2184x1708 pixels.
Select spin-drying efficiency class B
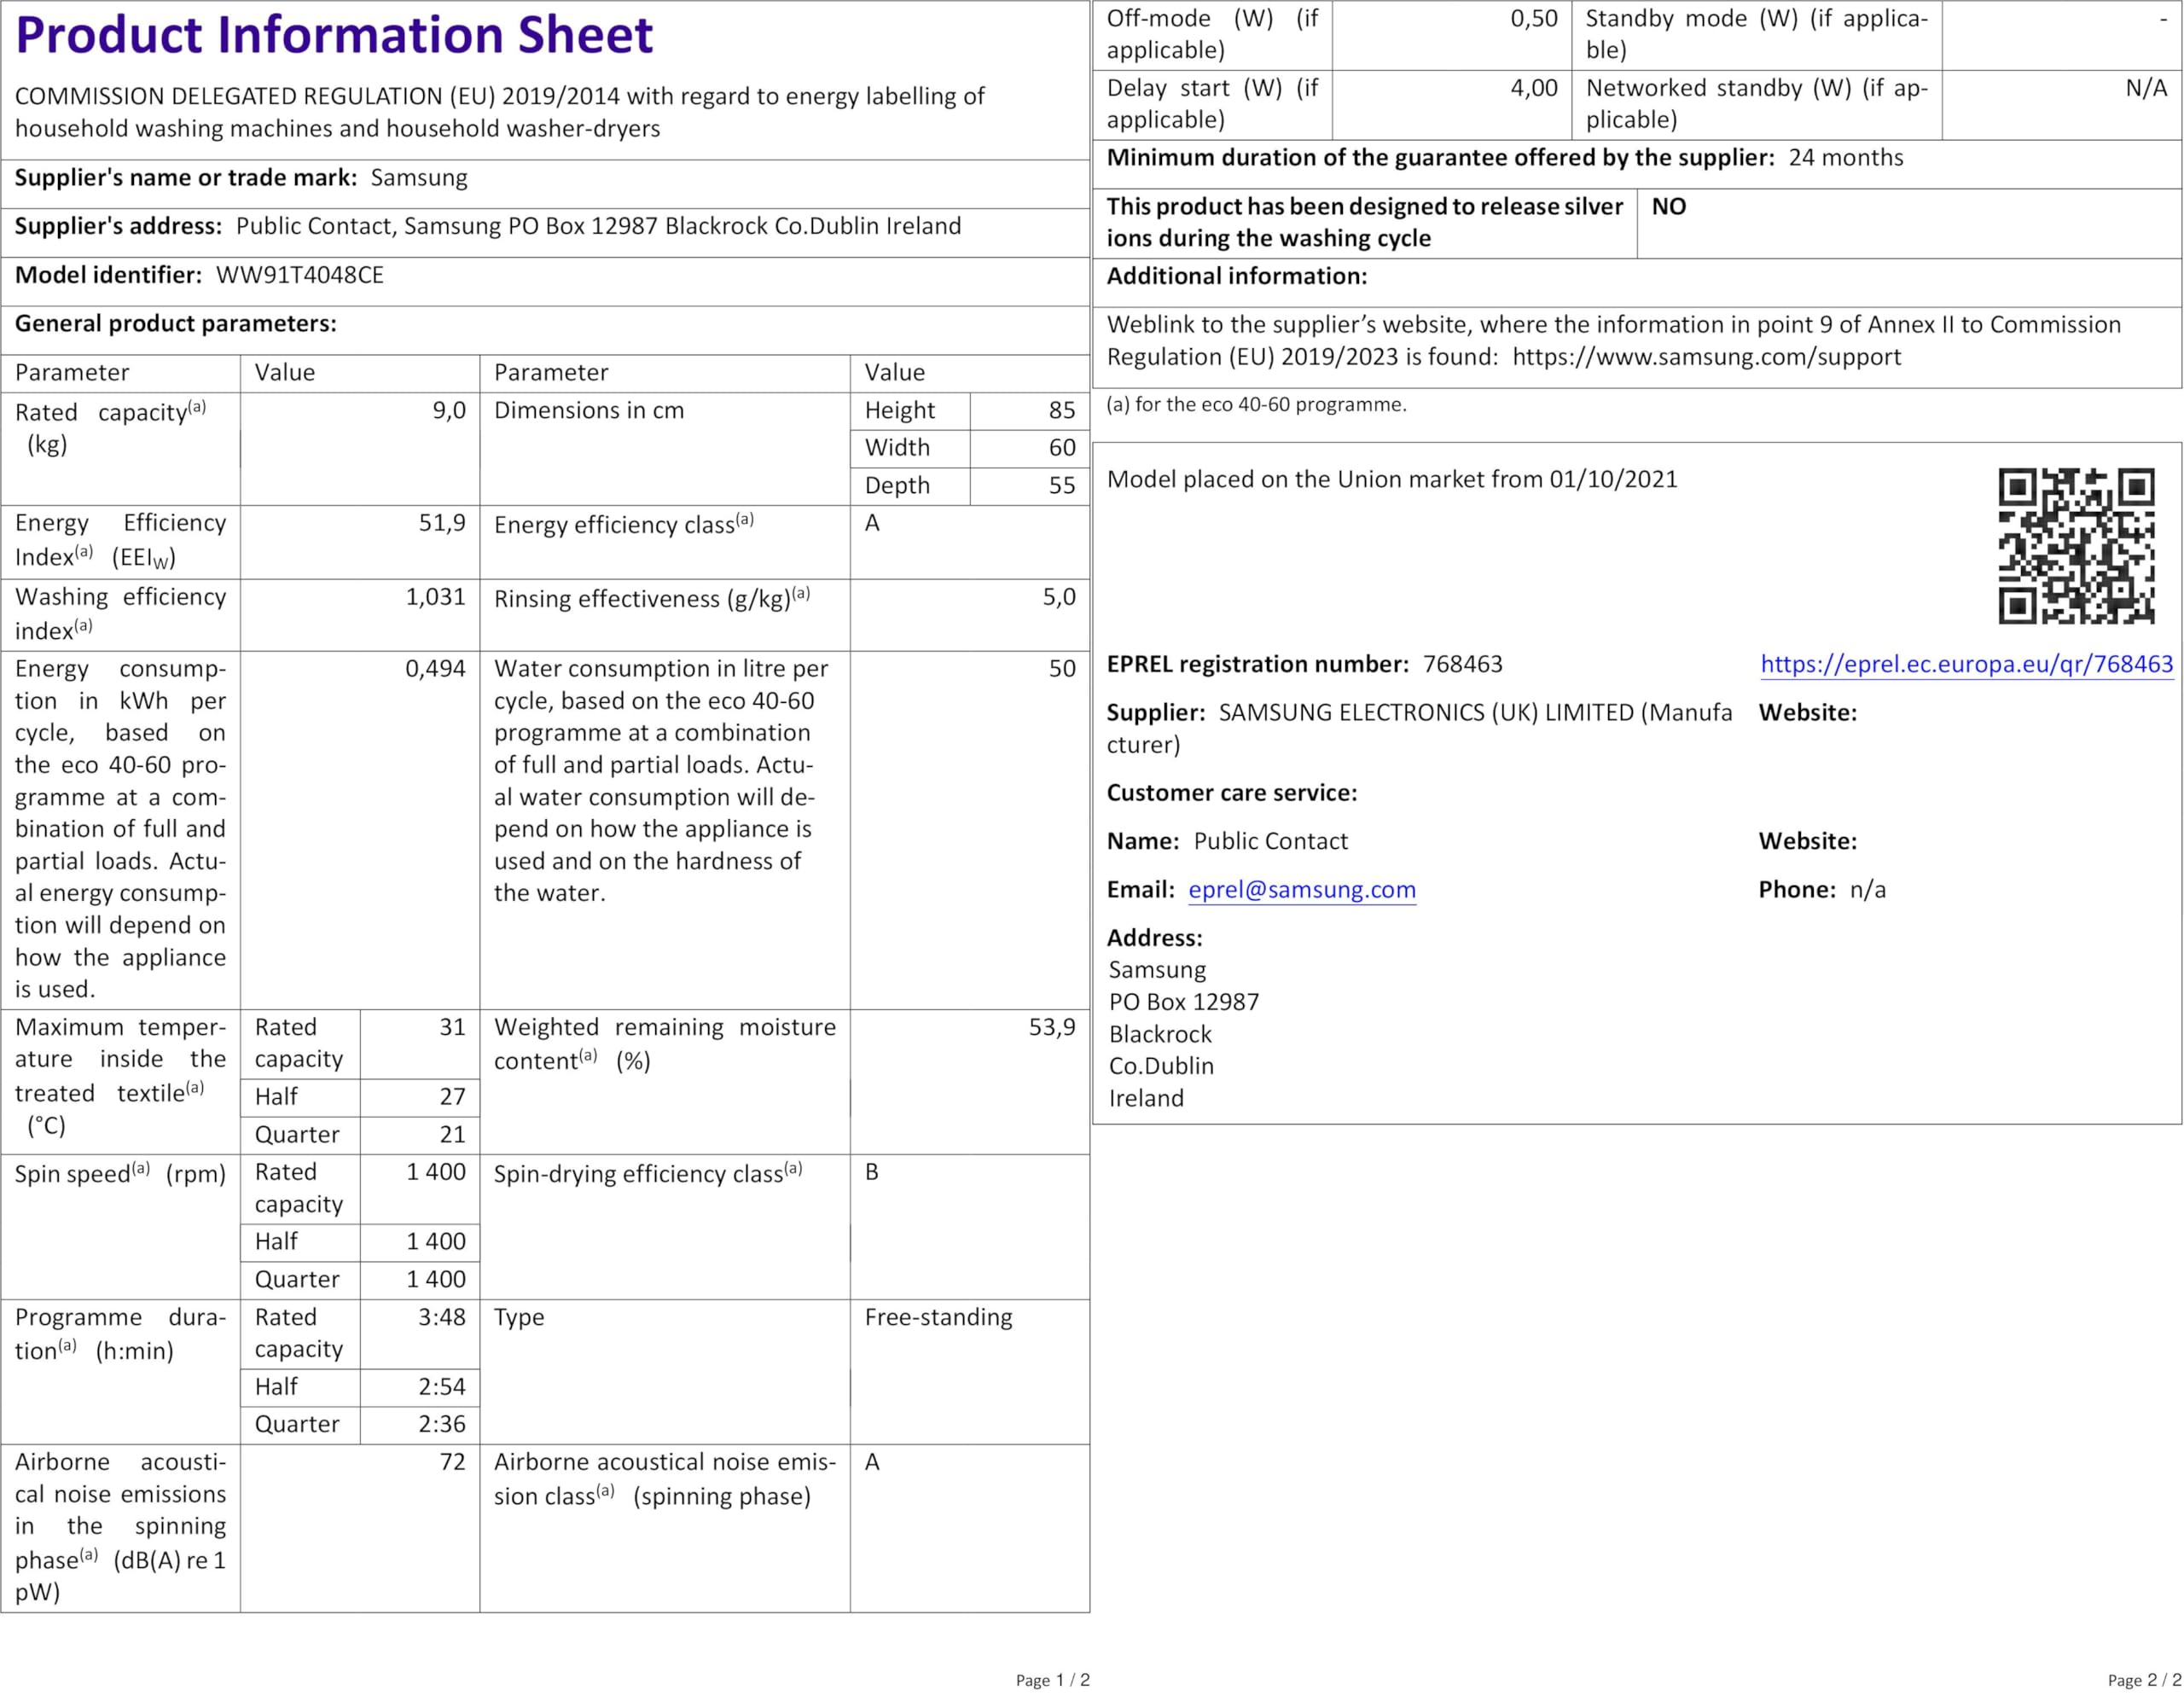click(872, 1172)
